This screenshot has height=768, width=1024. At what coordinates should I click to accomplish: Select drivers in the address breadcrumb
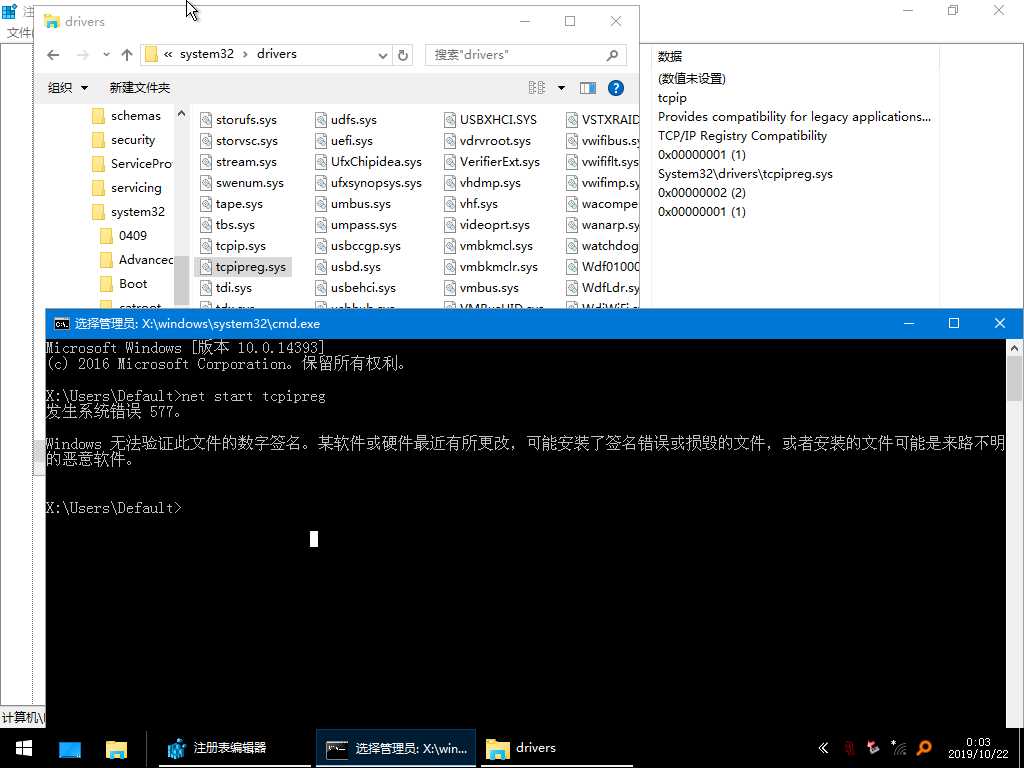click(277, 54)
